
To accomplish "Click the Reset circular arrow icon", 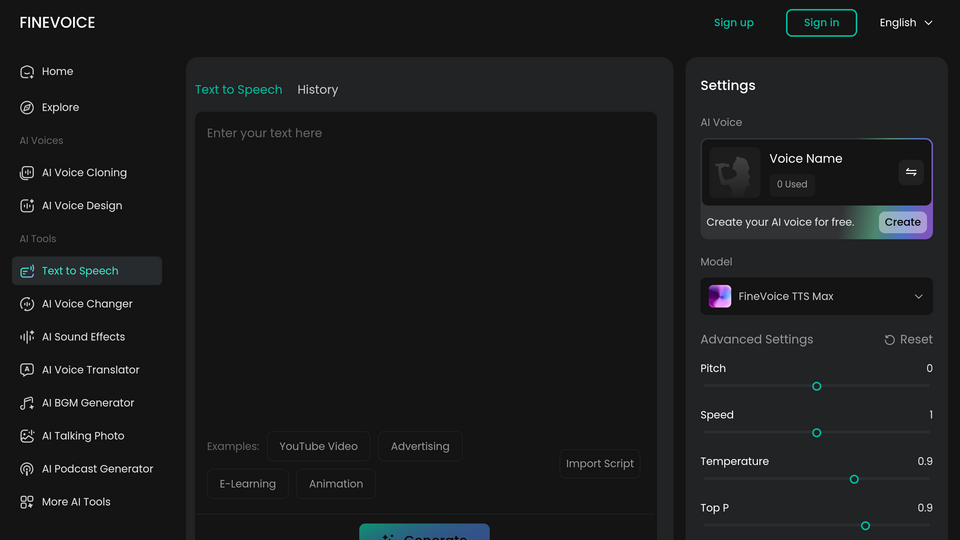I will point(890,340).
